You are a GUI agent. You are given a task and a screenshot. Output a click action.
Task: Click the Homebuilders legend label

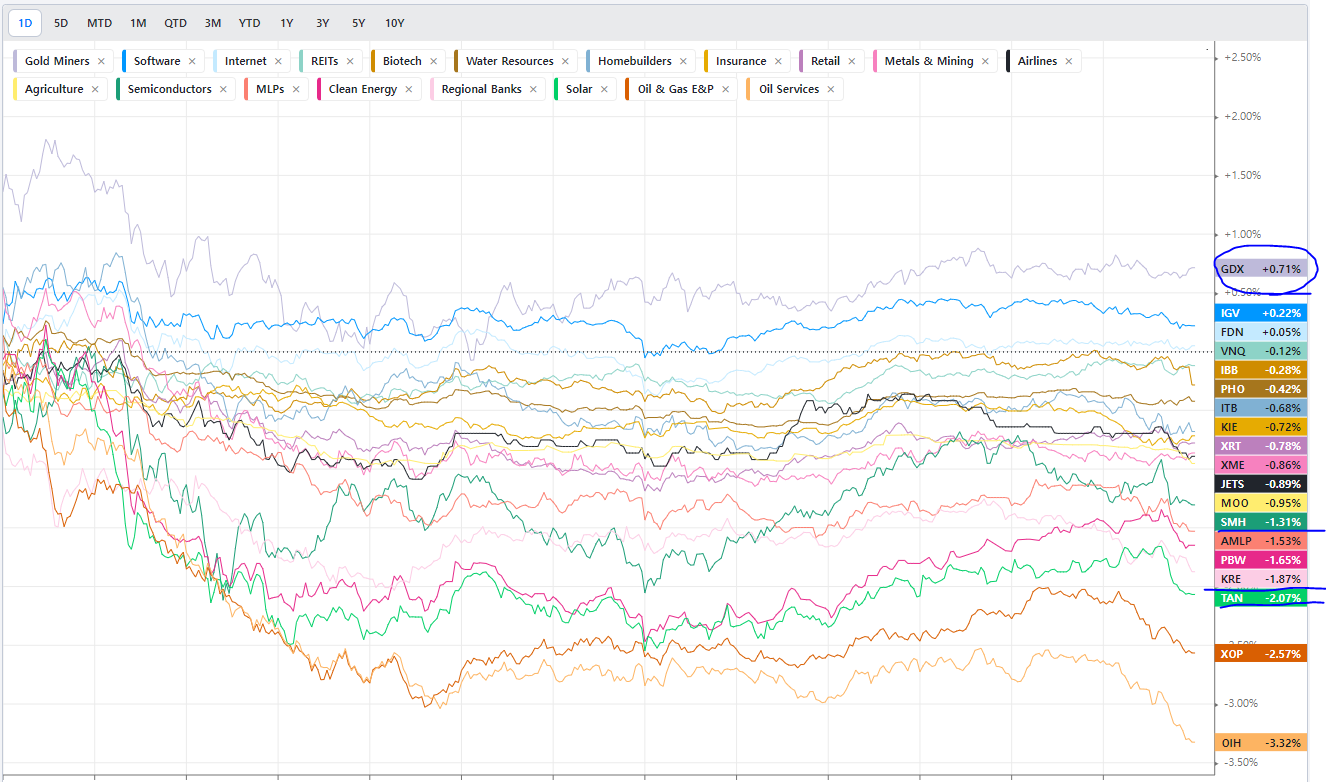pos(634,61)
